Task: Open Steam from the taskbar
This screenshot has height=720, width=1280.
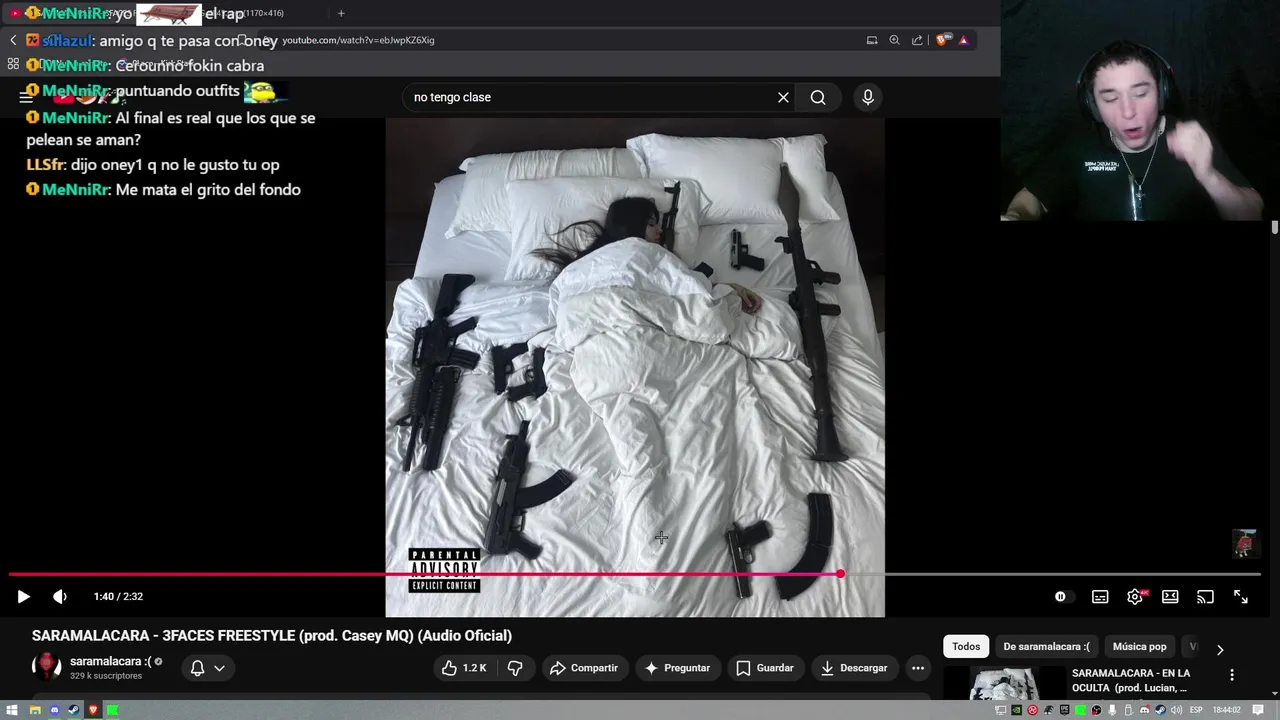Action: pos(74,710)
